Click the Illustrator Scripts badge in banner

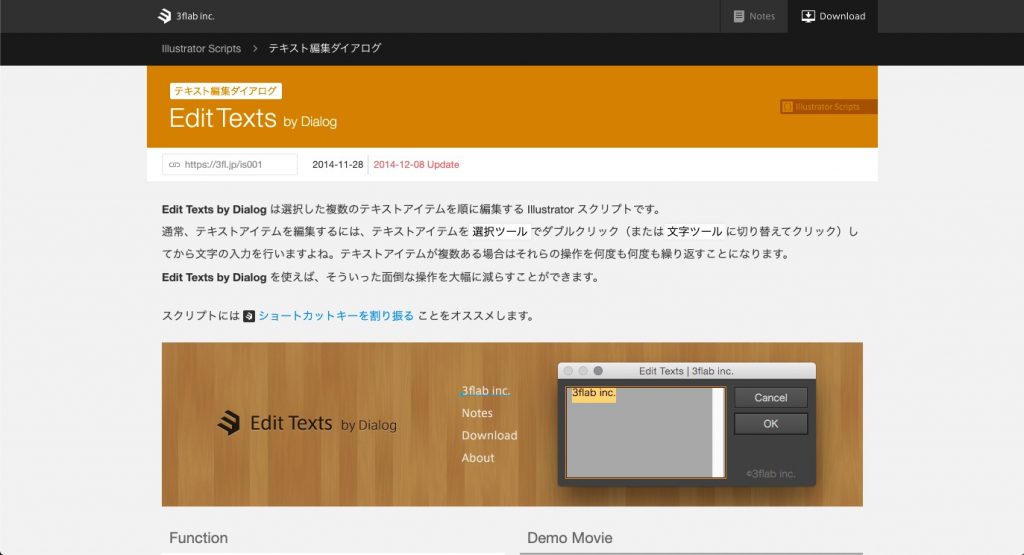[828, 106]
